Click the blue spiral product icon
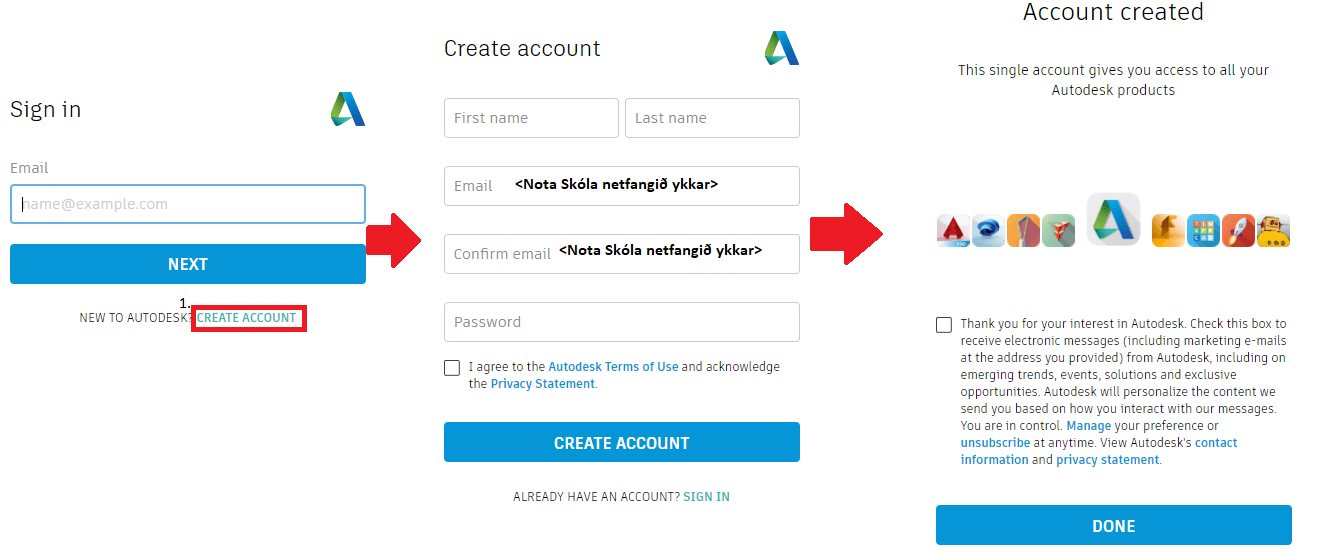 (x=988, y=231)
